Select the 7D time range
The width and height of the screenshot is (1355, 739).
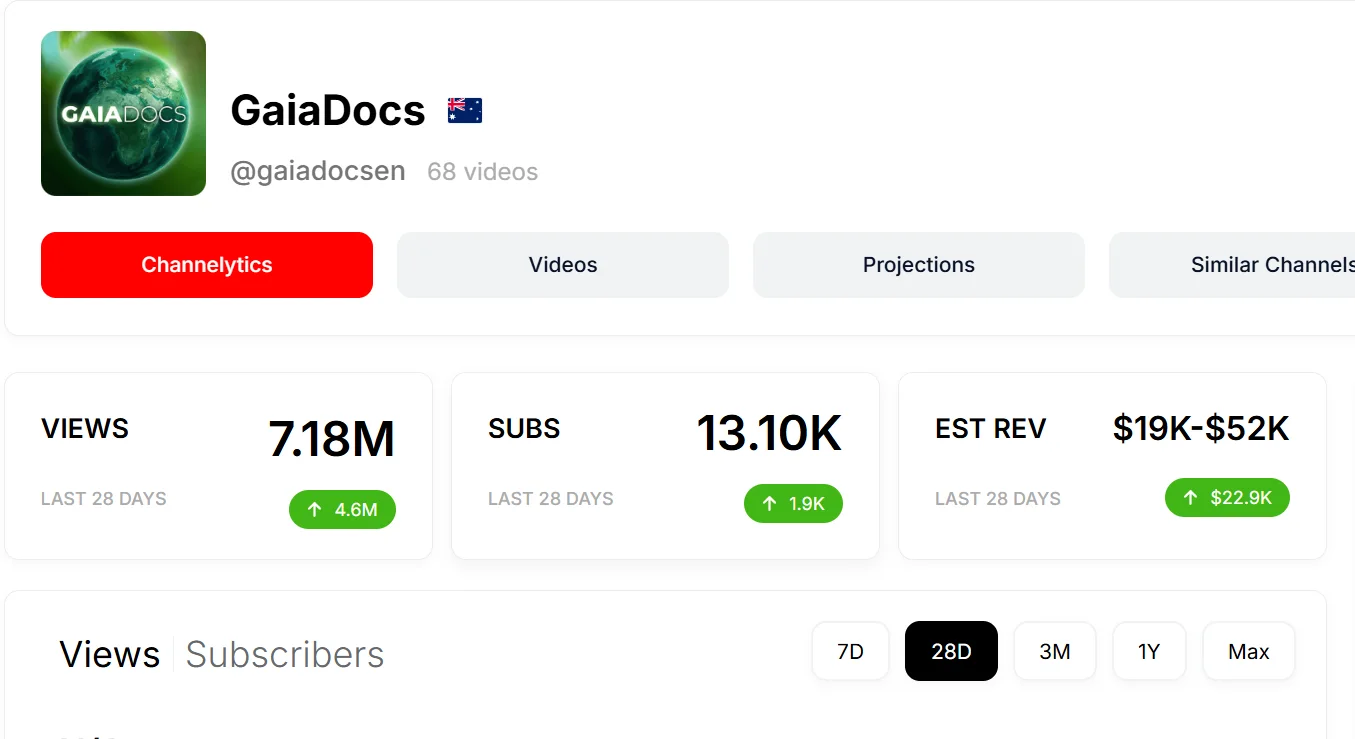pyautogui.click(x=850, y=651)
